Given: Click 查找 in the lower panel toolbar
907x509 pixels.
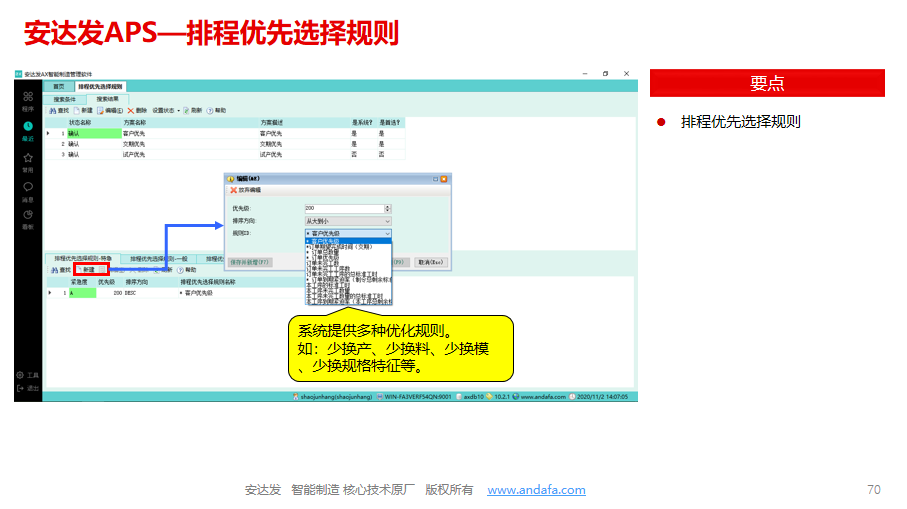Looking at the screenshot, I should [60, 270].
